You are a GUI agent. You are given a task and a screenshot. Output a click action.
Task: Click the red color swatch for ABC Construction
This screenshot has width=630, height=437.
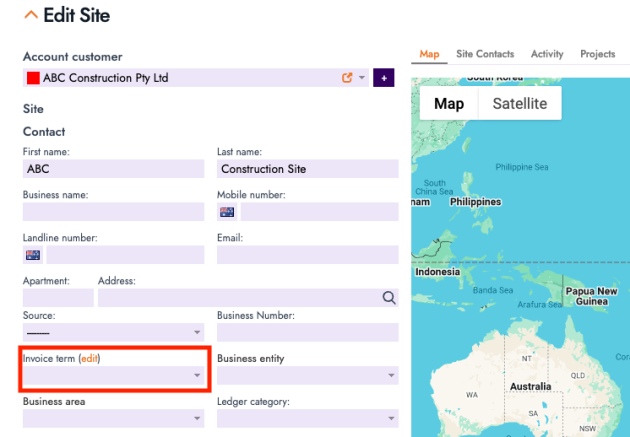[33, 78]
